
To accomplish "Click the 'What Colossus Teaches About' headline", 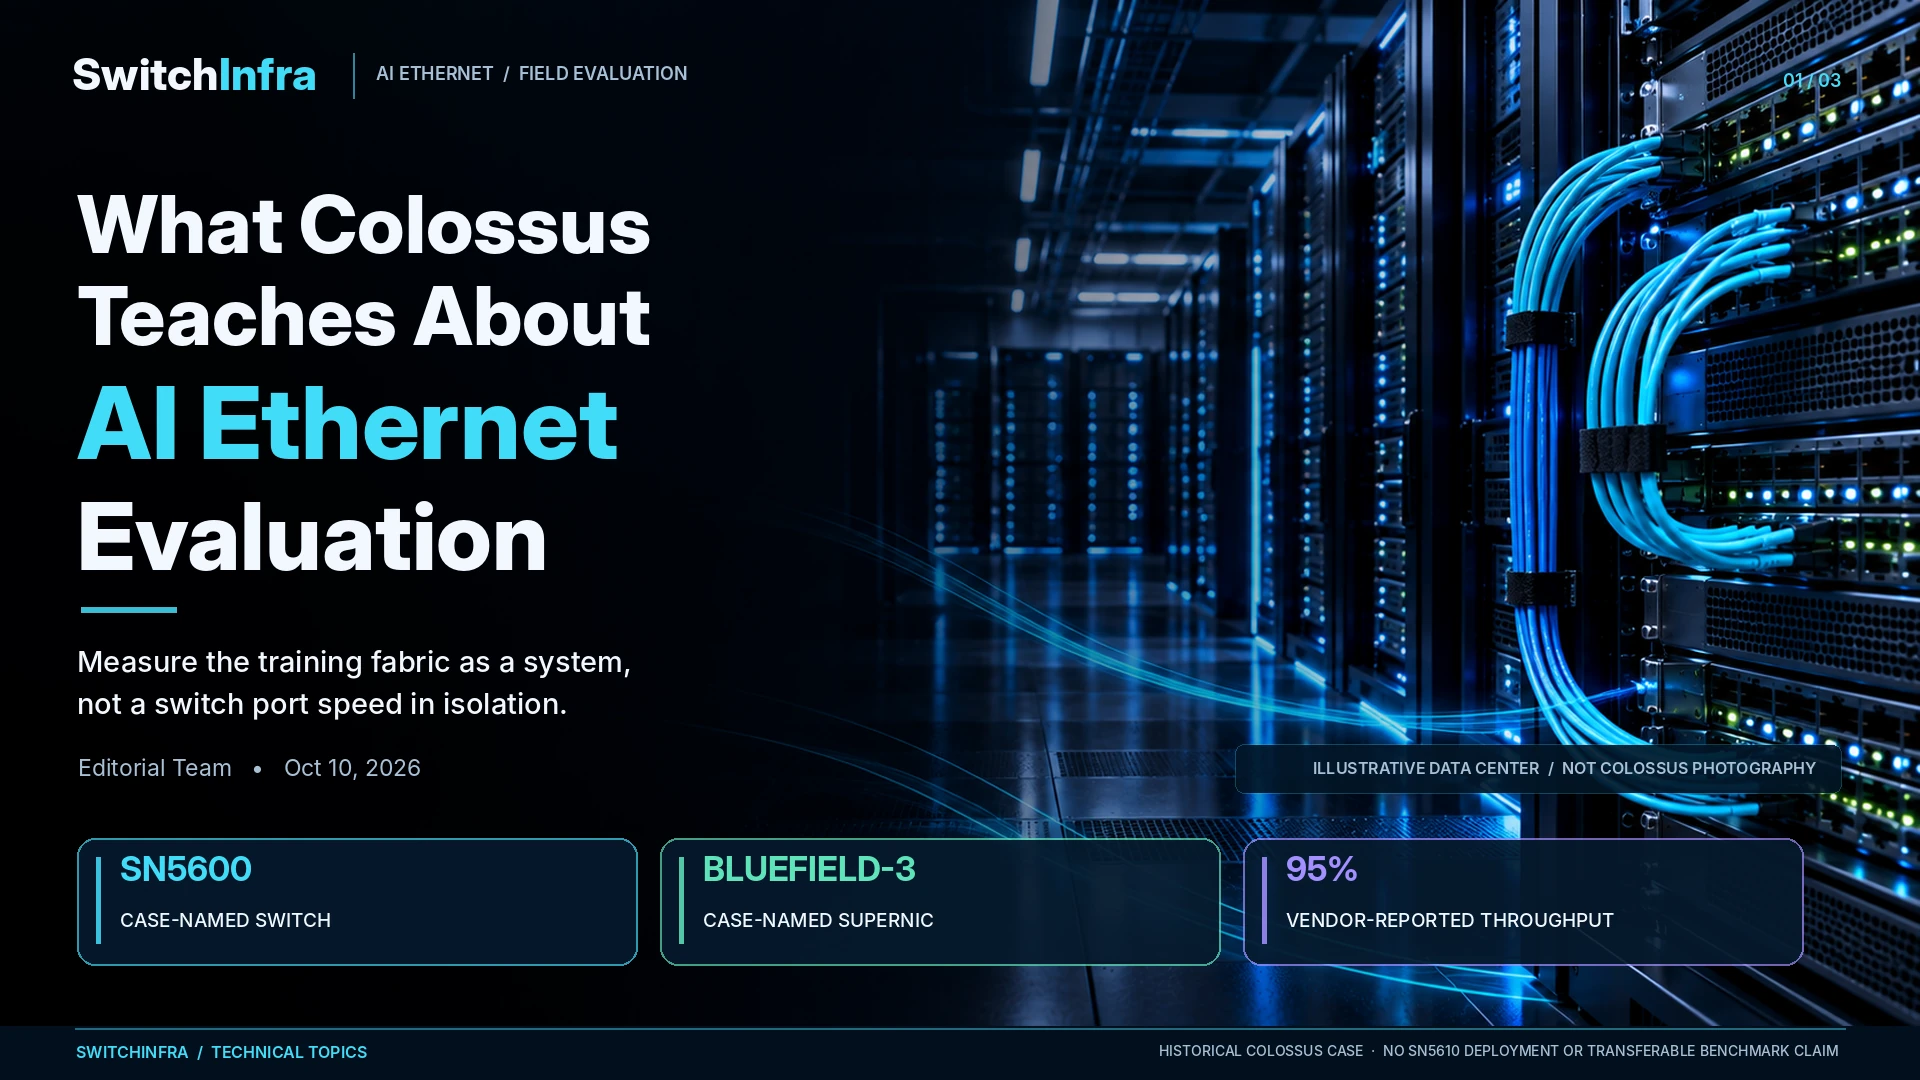I will 364,270.
